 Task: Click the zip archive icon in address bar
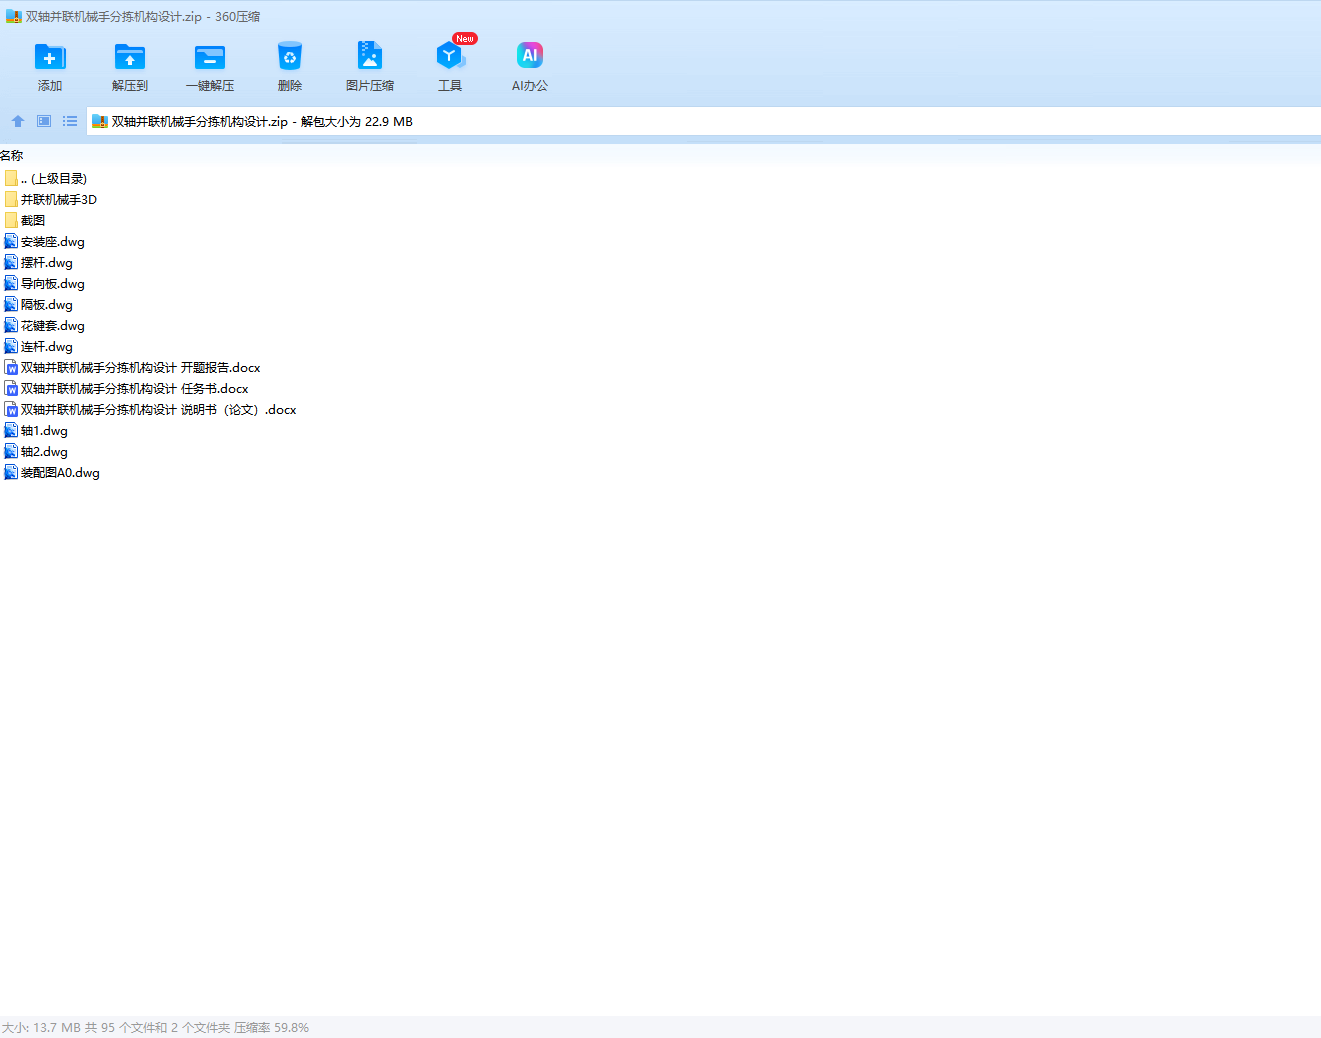click(x=100, y=121)
